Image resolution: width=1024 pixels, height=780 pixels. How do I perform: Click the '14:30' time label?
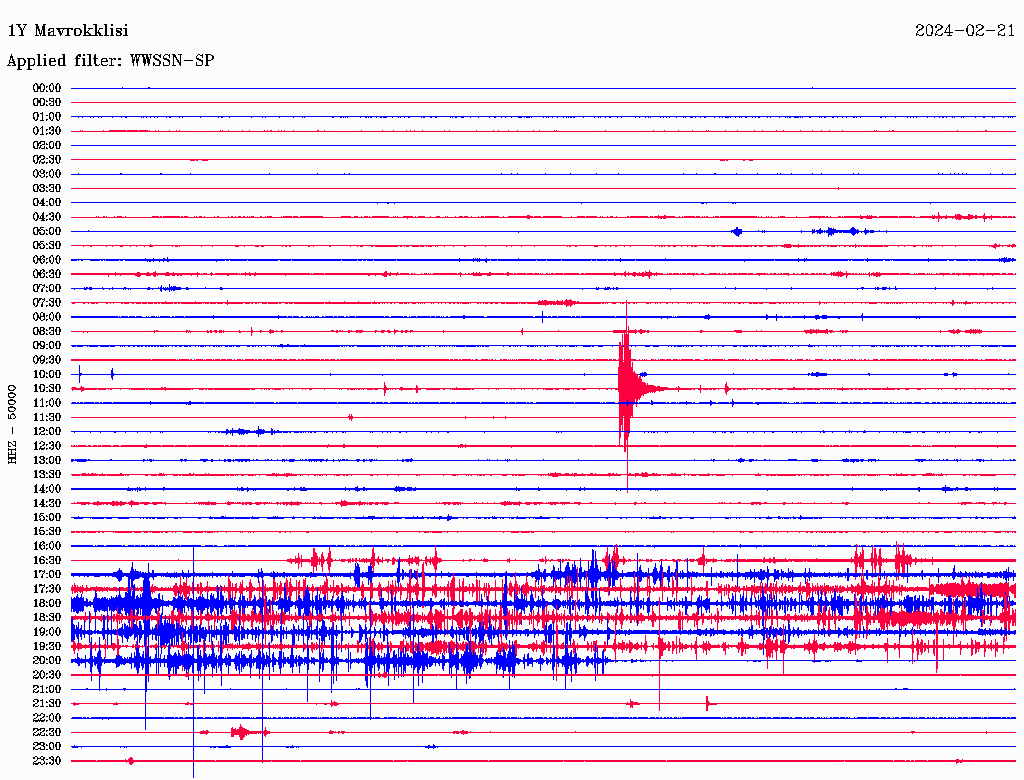(46, 503)
